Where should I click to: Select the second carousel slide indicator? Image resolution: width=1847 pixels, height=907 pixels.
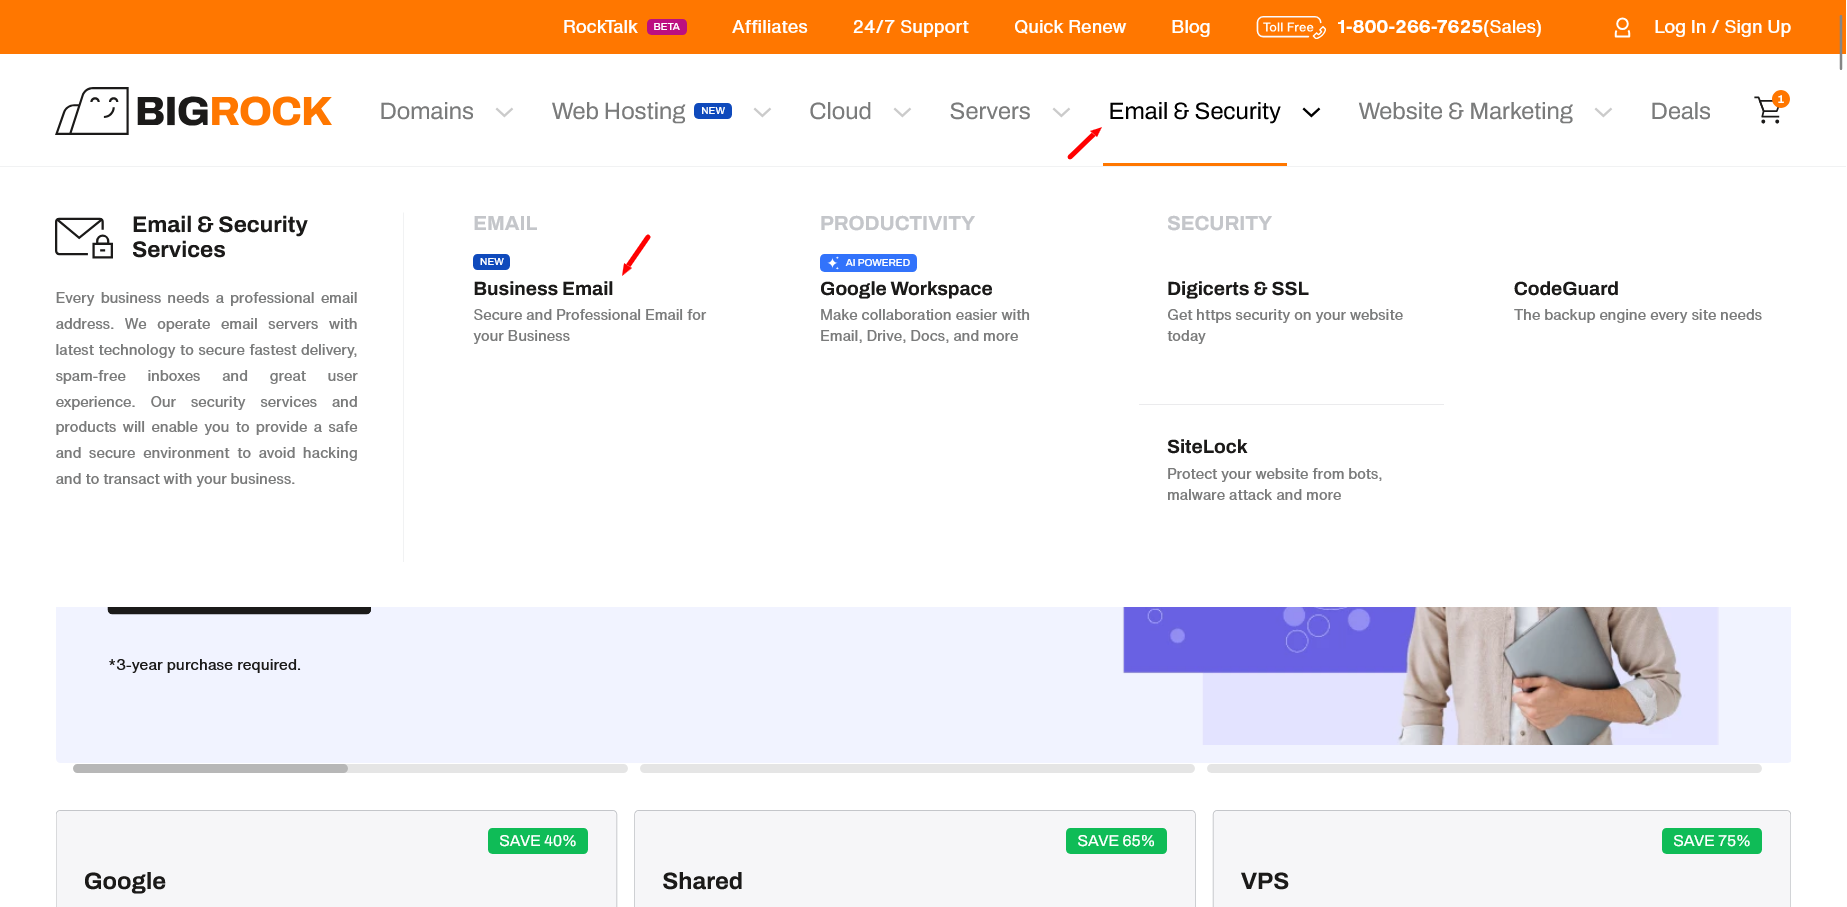(917, 768)
